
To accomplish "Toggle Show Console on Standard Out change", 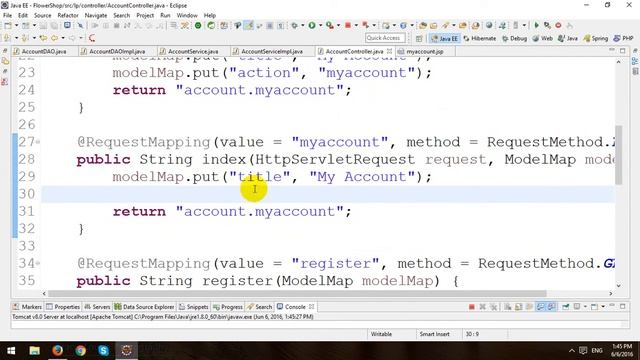I will (540, 307).
